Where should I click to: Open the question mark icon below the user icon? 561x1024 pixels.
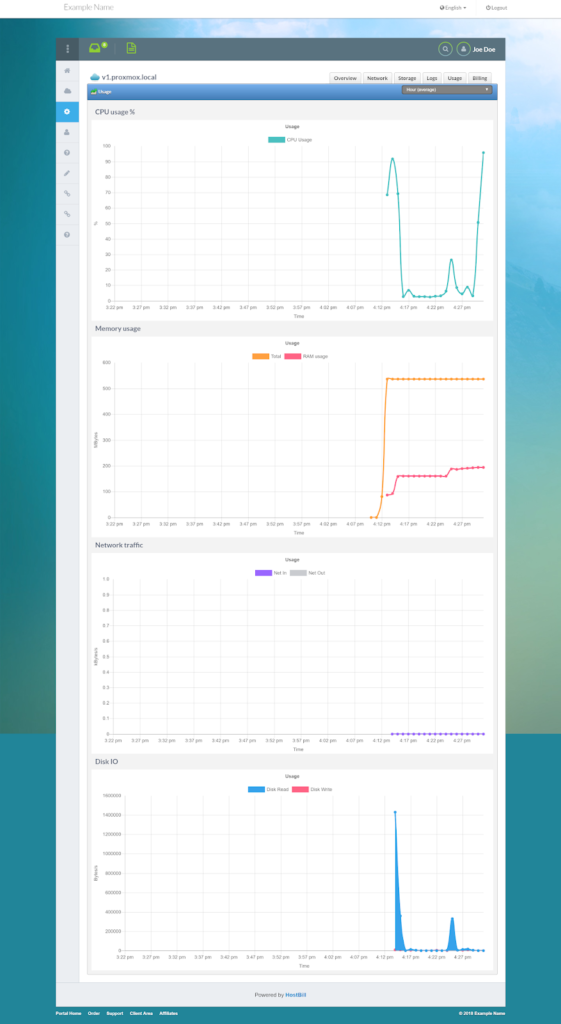click(x=67, y=153)
